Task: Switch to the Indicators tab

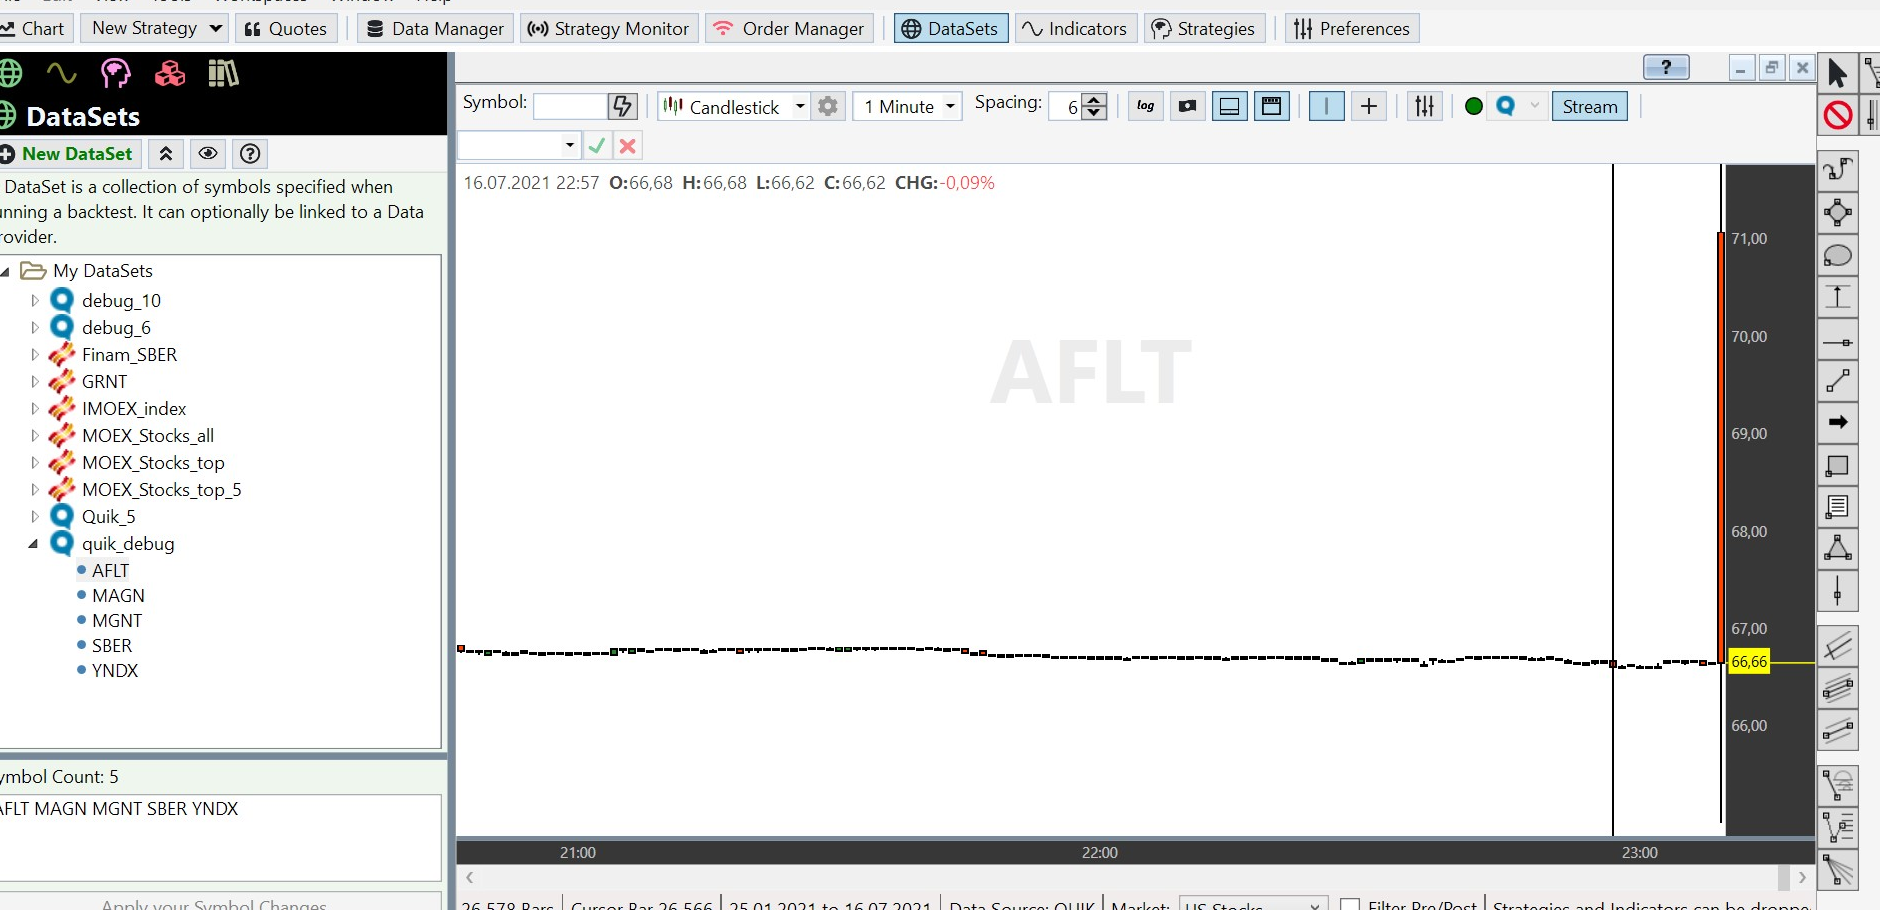Action: [x=1074, y=28]
